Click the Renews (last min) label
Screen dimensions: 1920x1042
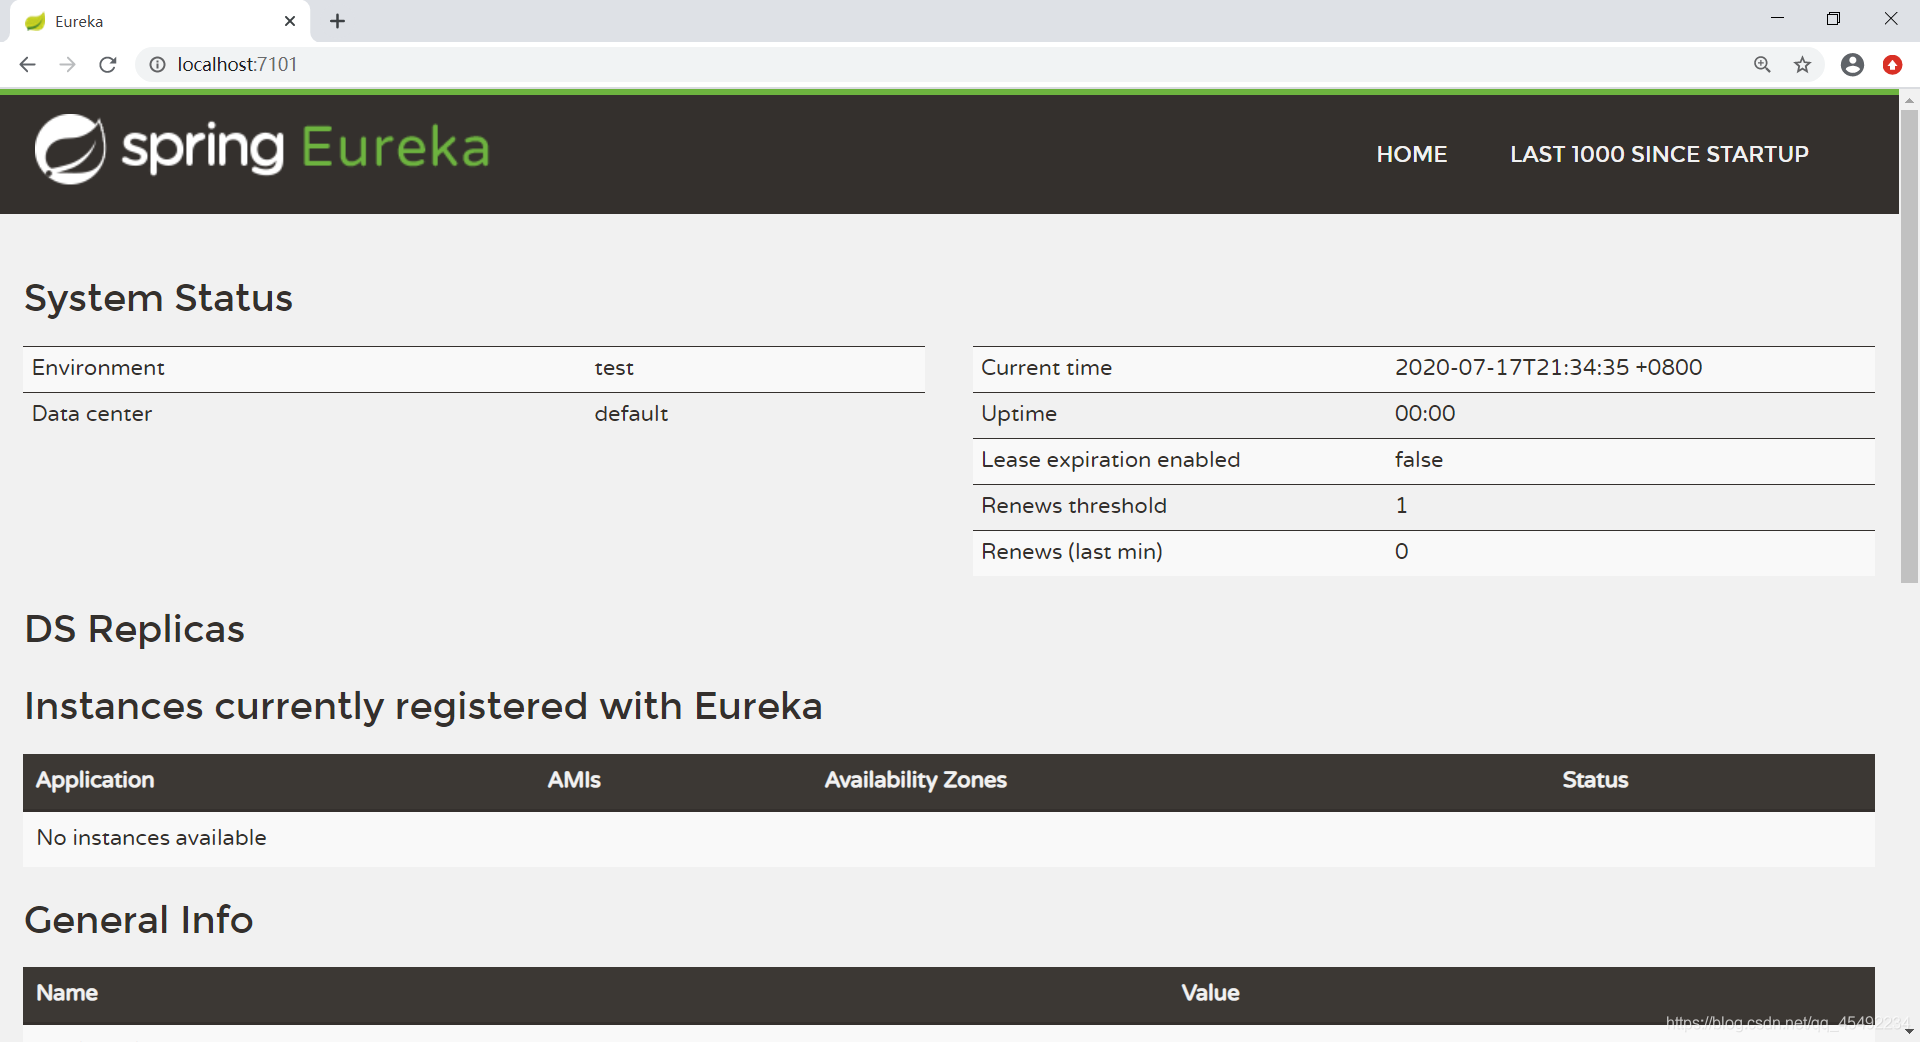(1071, 552)
